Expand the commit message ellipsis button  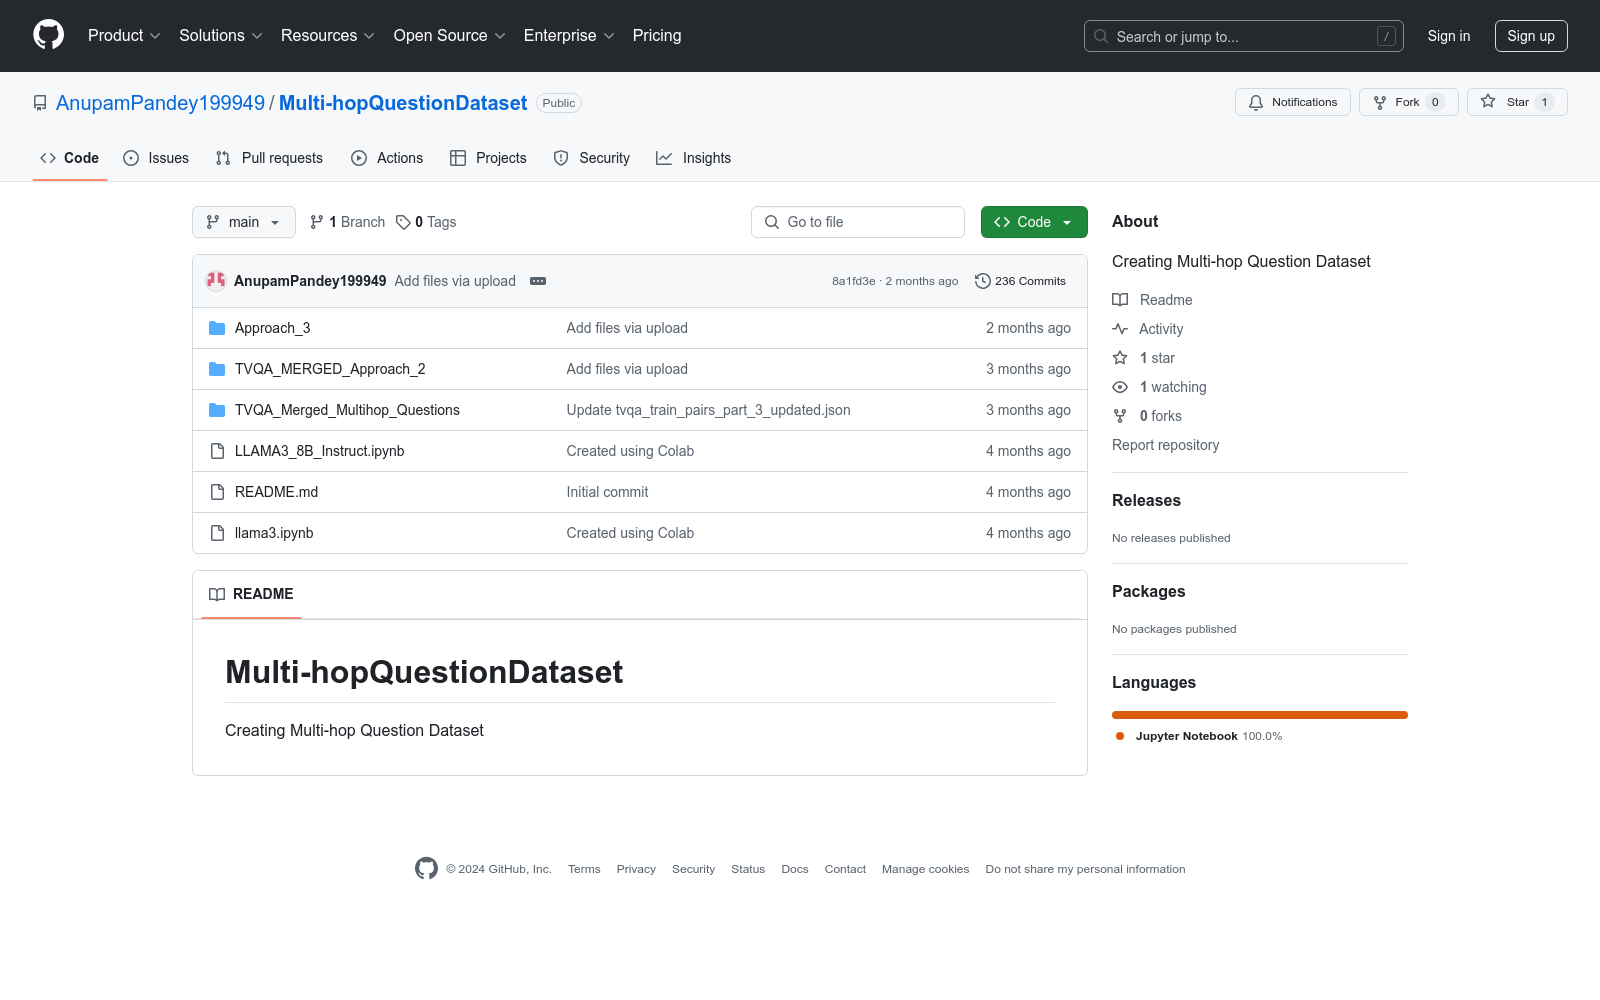pos(538,281)
